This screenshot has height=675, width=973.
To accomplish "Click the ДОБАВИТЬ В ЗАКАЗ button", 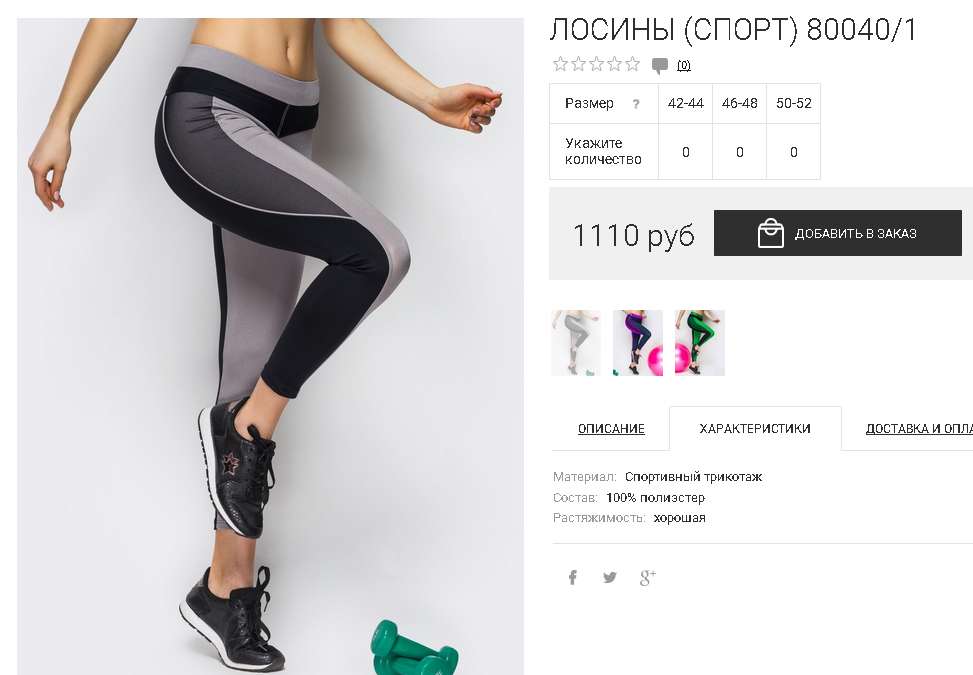I will (838, 233).
